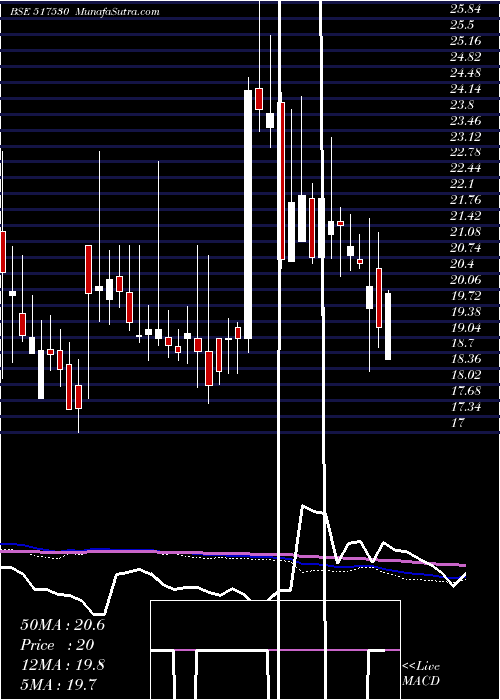The height and width of the screenshot is (700, 500).
Task: Click the 19.38 price axis label
Action: coord(465,311)
